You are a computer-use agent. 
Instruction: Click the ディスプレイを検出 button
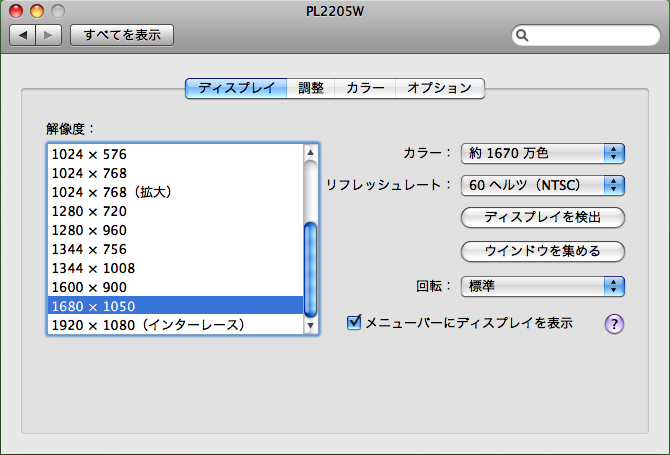(543, 217)
